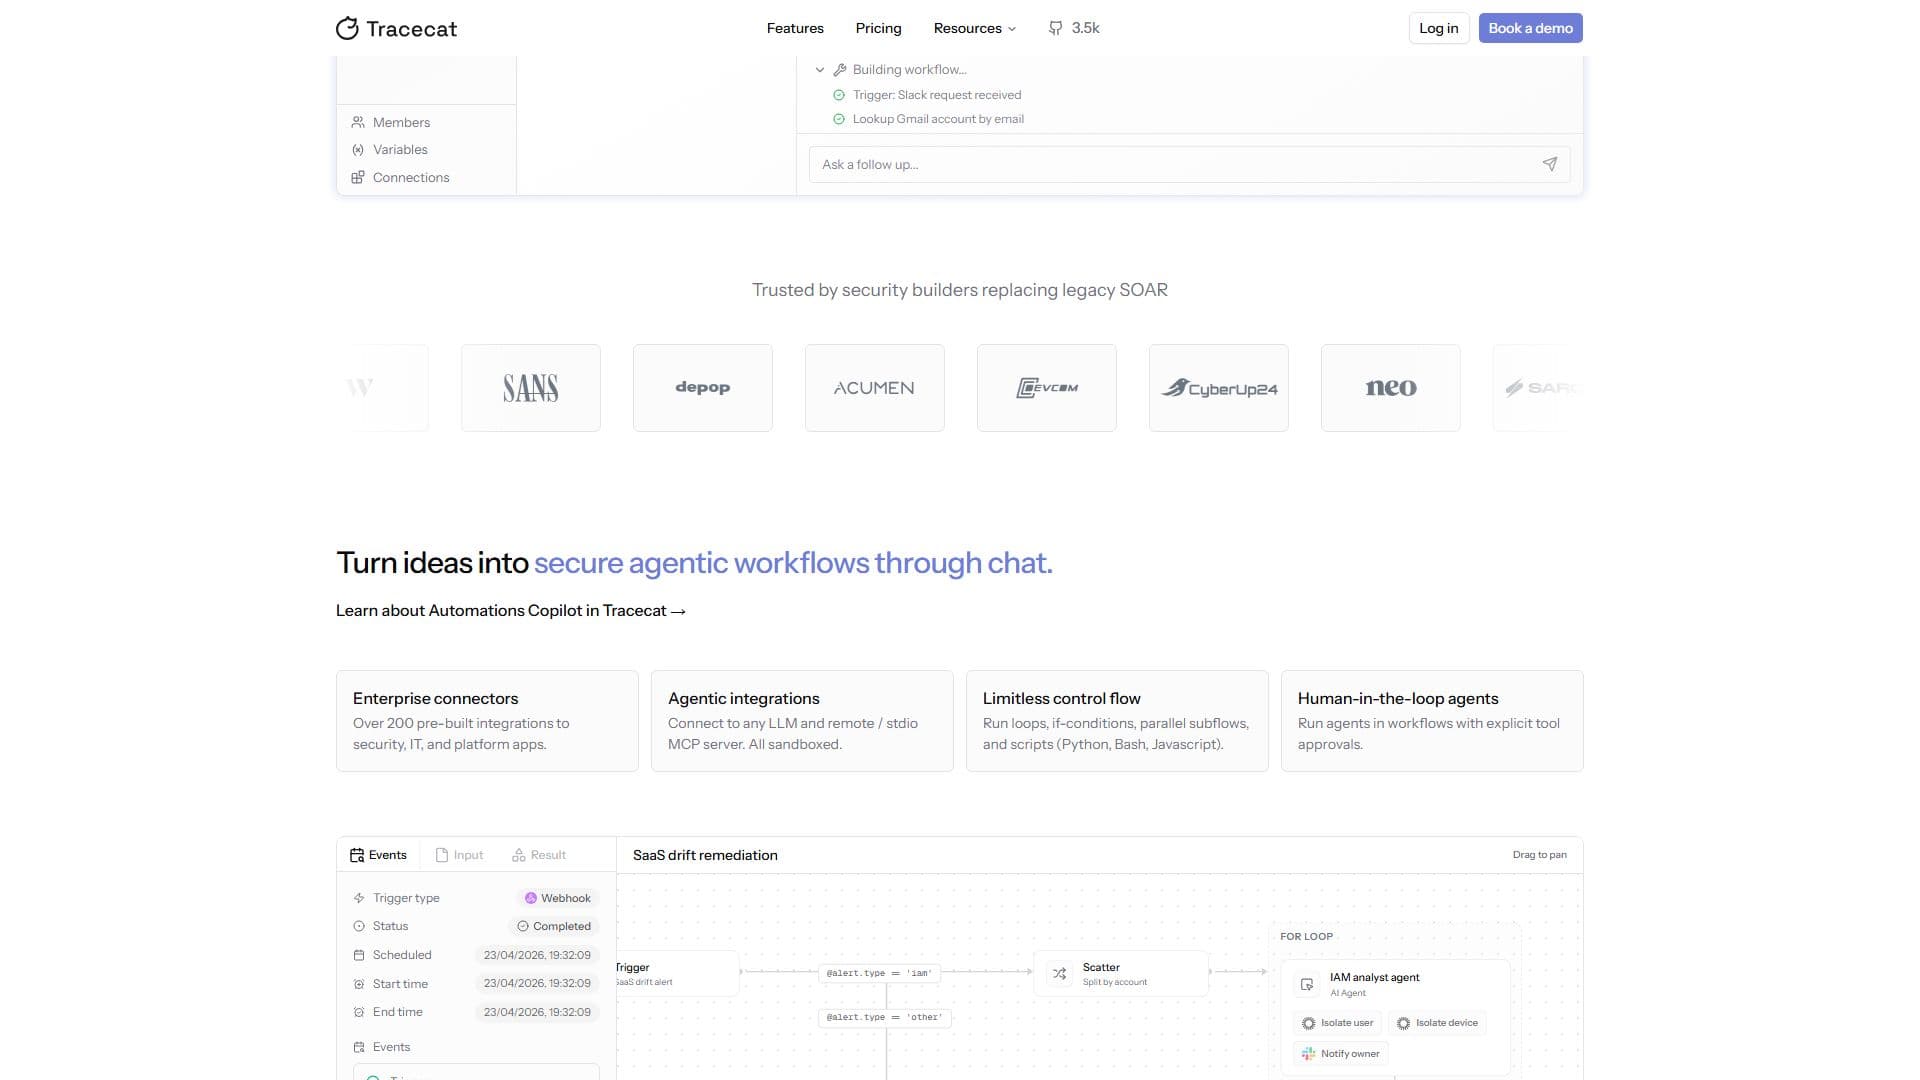The width and height of the screenshot is (1920, 1080).
Task: Click the Connections icon in sidebar
Action: pos(358,177)
